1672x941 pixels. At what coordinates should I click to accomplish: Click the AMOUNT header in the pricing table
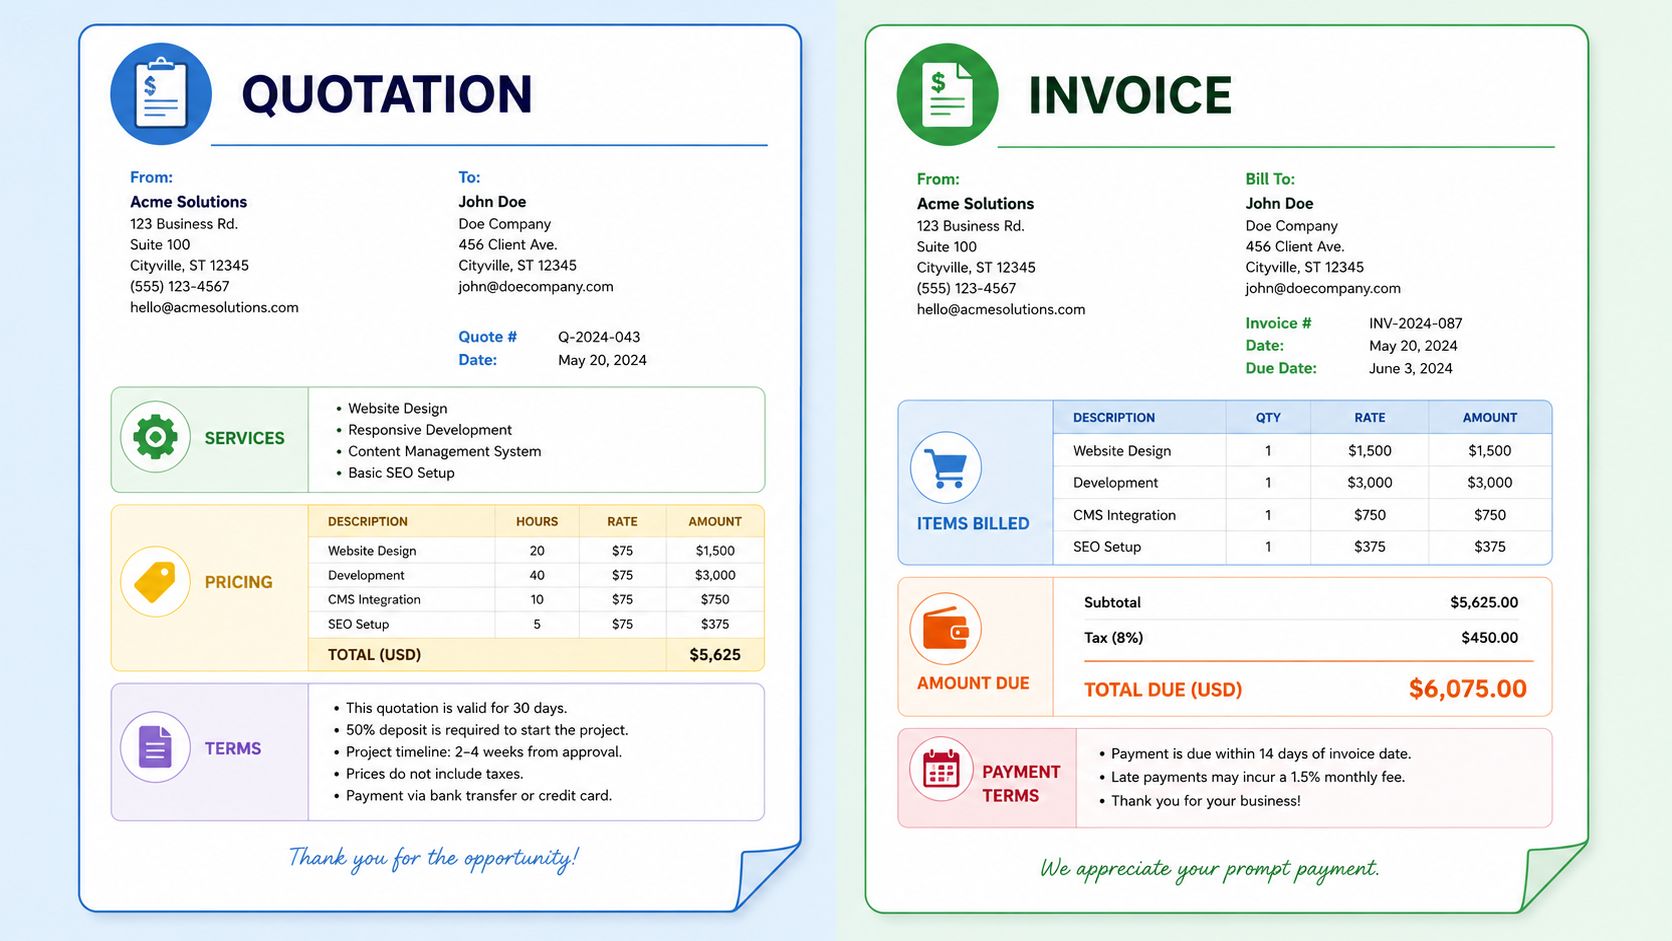(715, 522)
